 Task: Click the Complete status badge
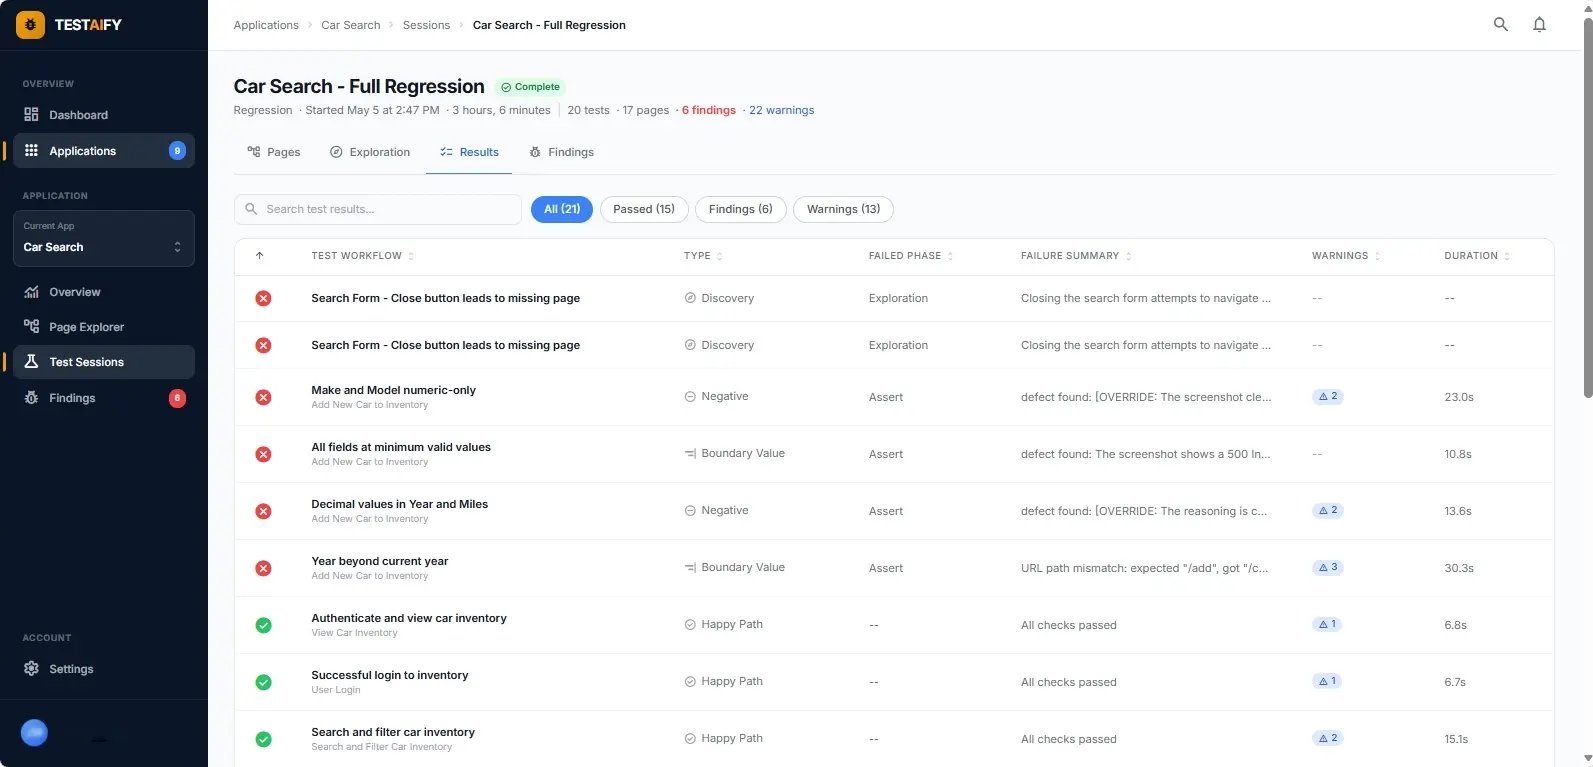[x=530, y=87]
